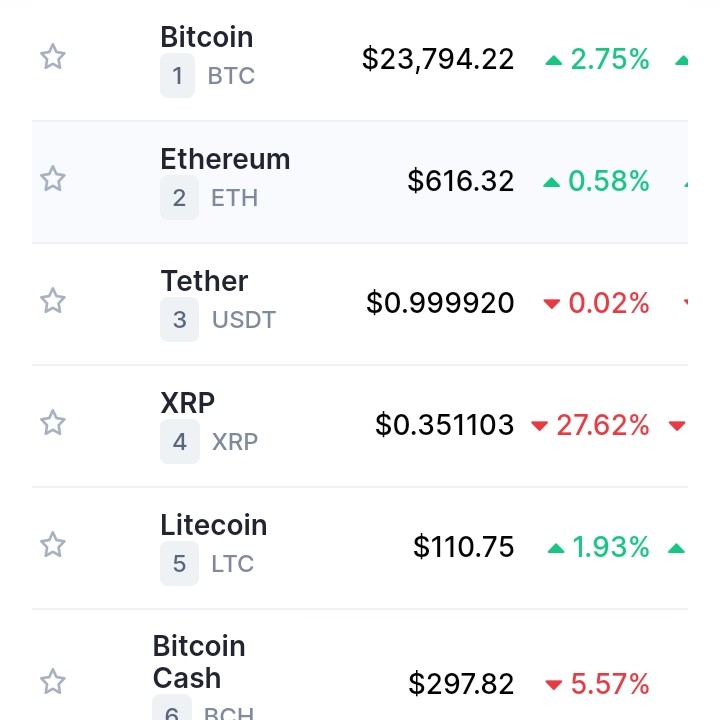Click the Bitcoin rank 1 badge
Image resolution: width=720 pixels, height=720 pixels.
[177, 77]
